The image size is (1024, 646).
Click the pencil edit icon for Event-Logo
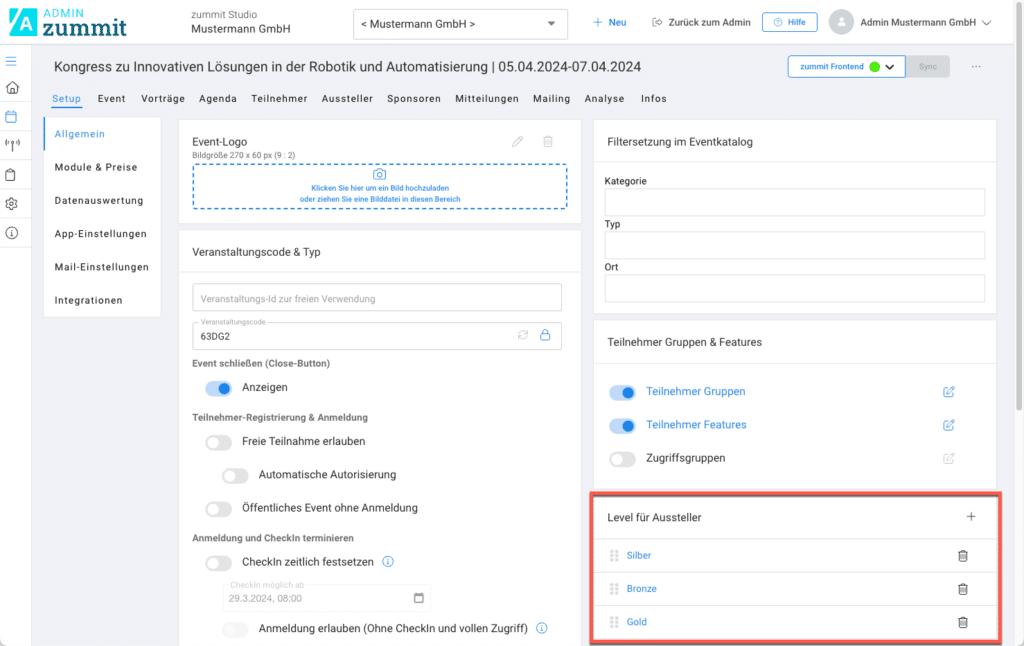pyautogui.click(x=517, y=142)
